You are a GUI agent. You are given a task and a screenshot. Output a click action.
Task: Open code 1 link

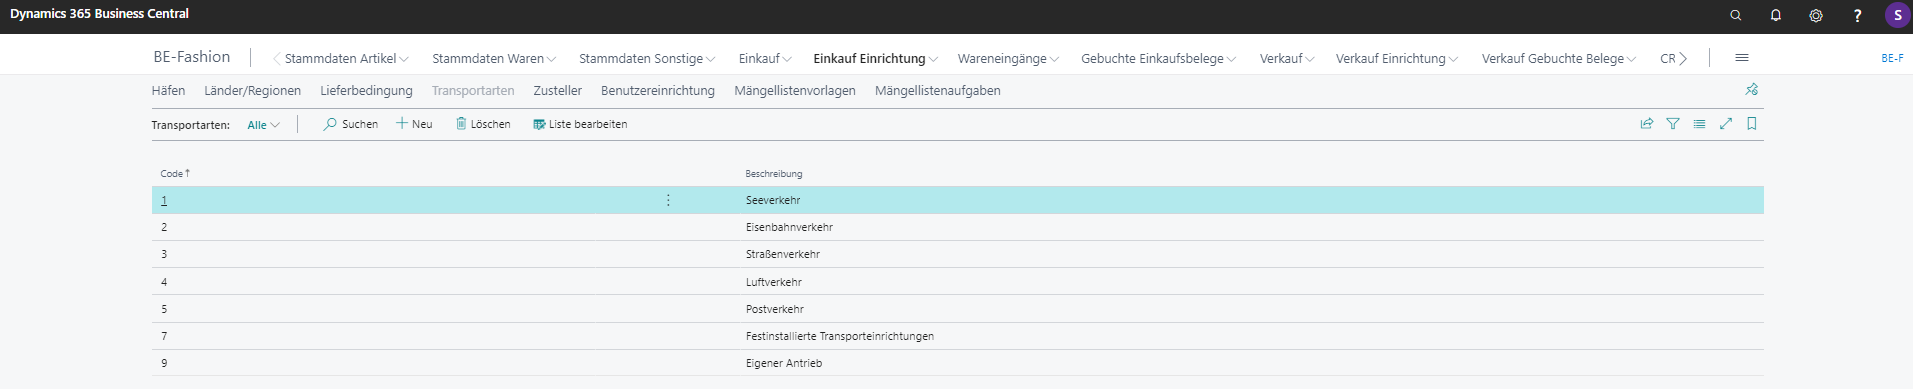coord(164,200)
